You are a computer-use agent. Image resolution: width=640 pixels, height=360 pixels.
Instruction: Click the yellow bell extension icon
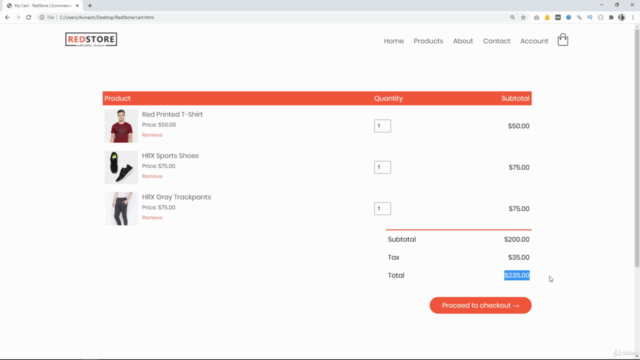click(x=547, y=18)
